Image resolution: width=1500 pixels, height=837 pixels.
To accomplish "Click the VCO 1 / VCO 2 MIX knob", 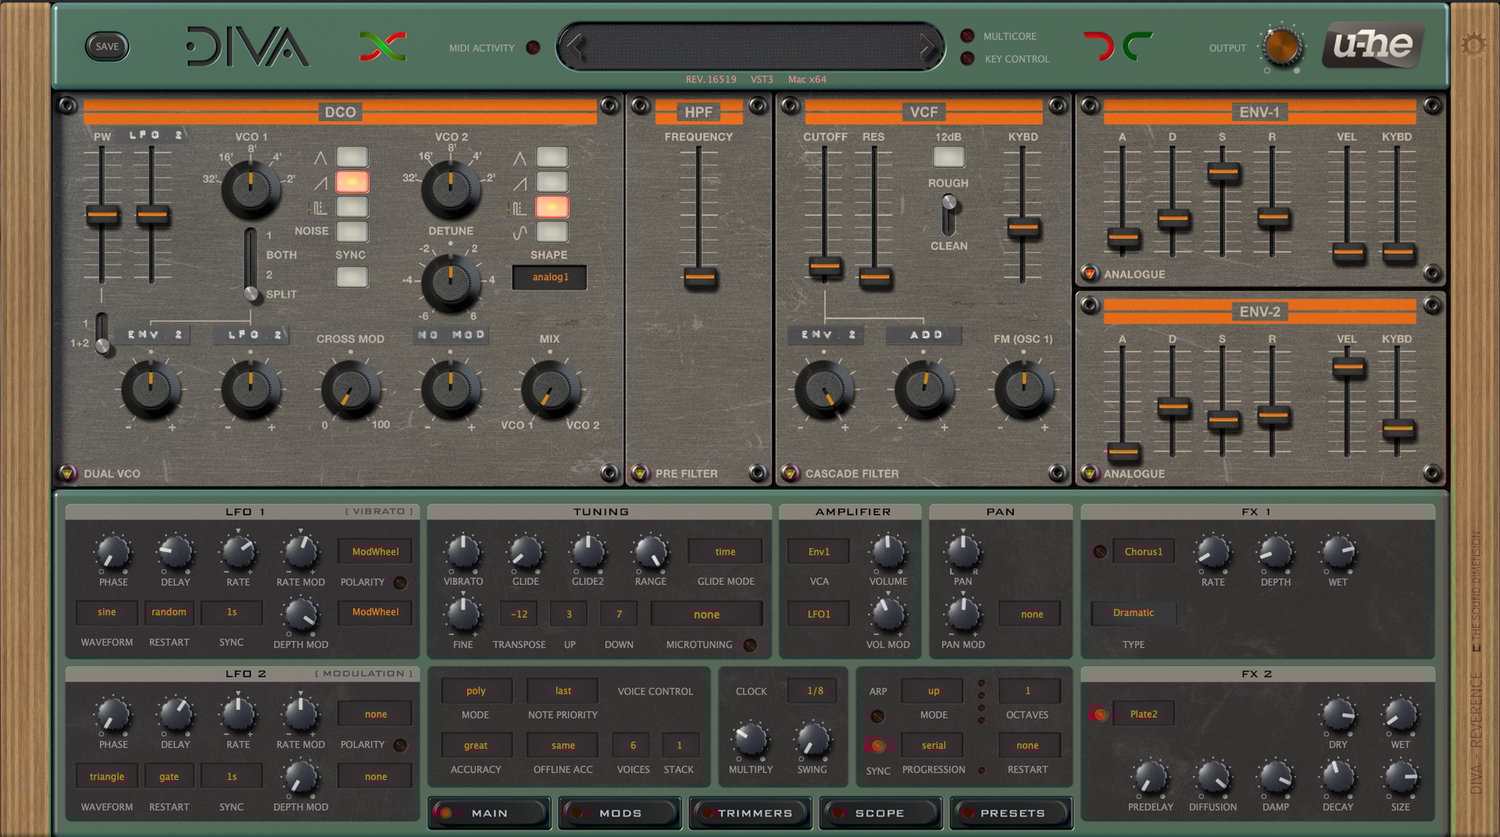I will click(550, 389).
